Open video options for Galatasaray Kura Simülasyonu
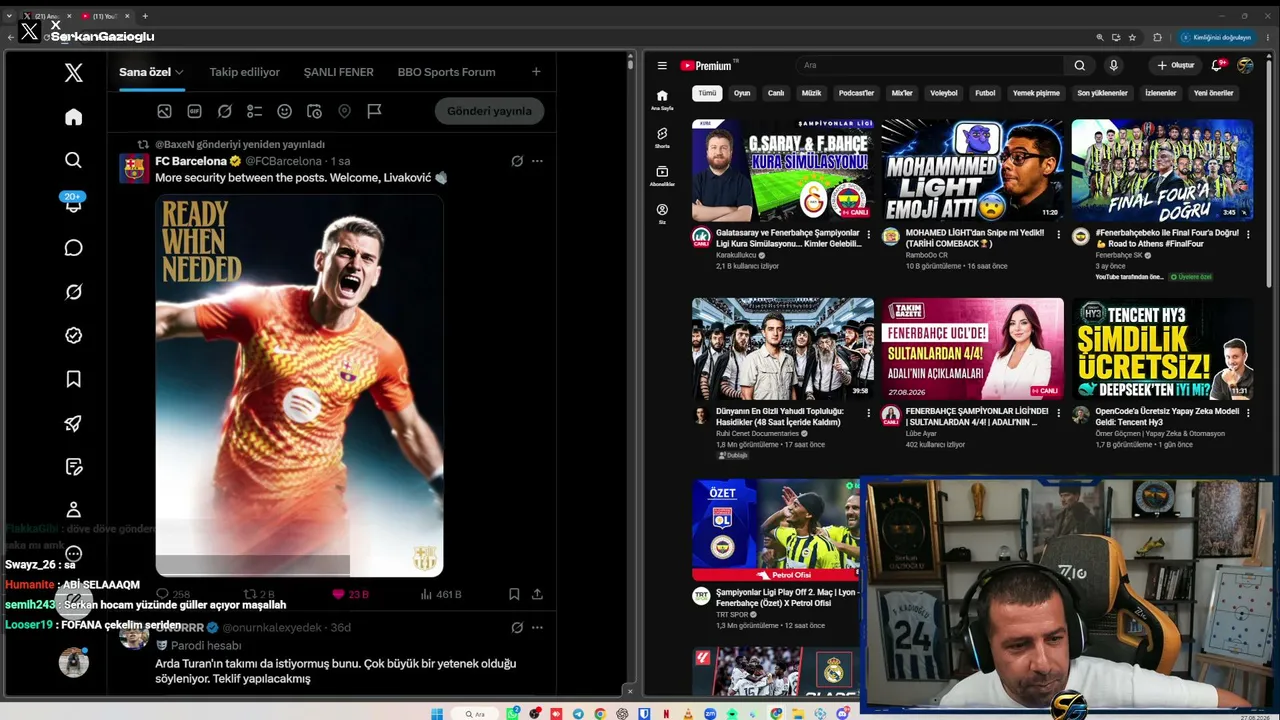Viewport: 1280px width, 720px height. click(x=868, y=235)
